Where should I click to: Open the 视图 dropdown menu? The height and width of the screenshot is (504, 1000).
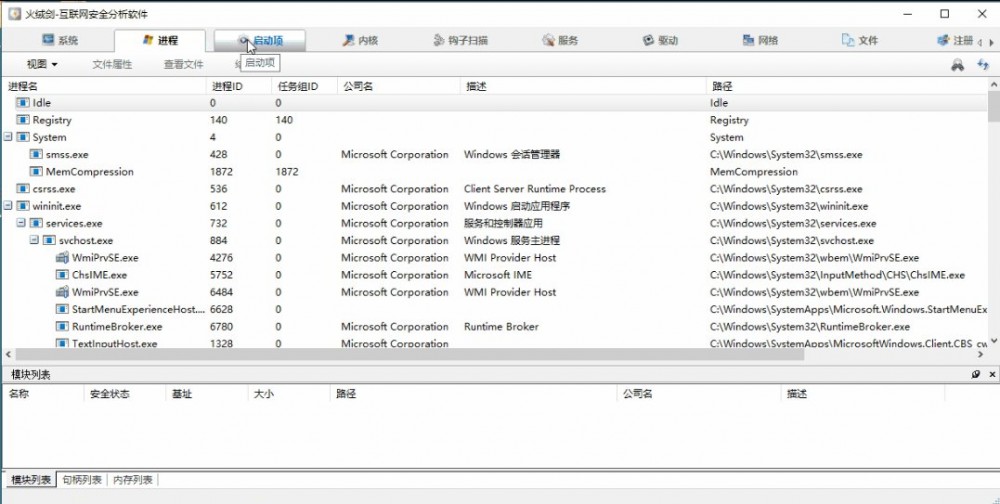(42, 64)
